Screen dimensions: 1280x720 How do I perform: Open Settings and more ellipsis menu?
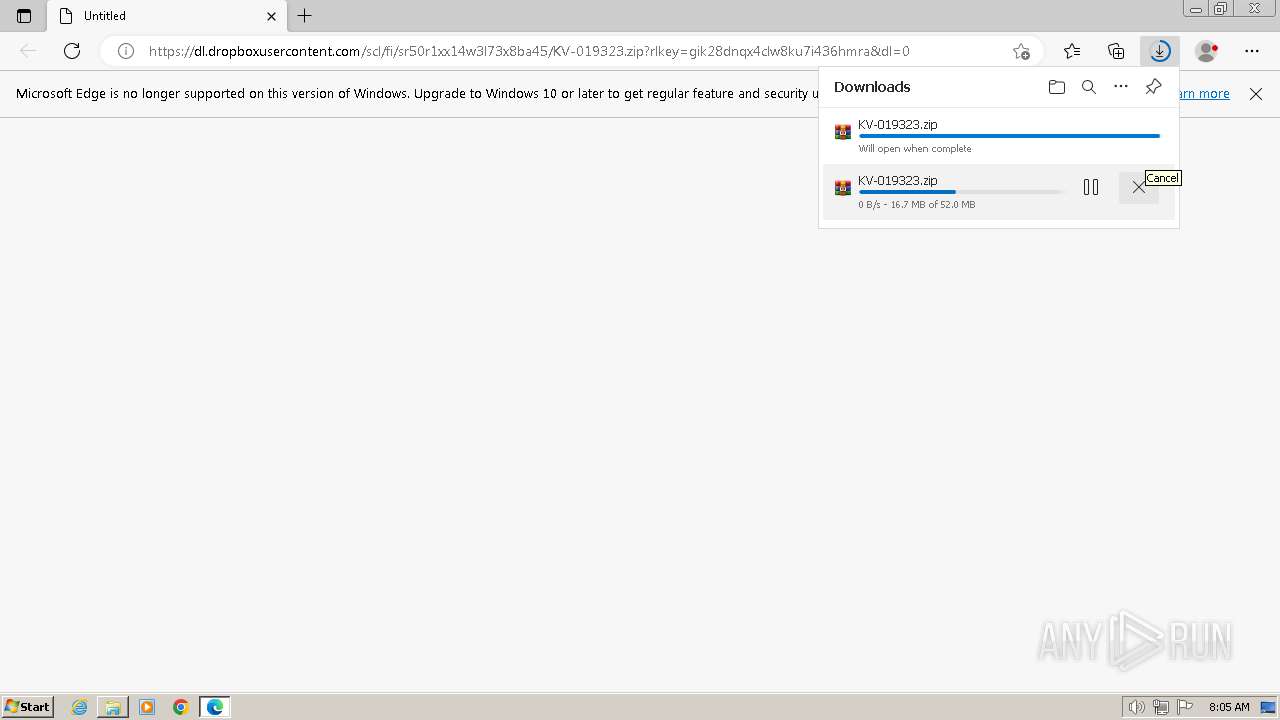coord(1252,51)
